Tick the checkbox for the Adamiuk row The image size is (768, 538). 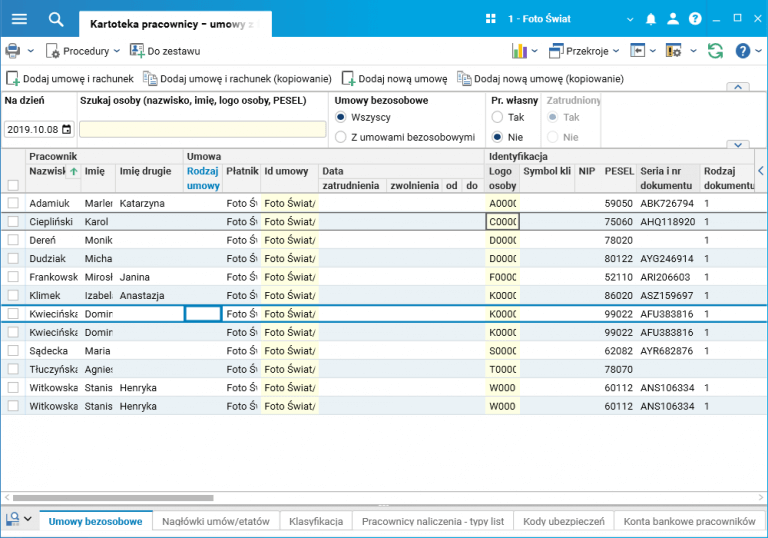pyautogui.click(x=13, y=203)
